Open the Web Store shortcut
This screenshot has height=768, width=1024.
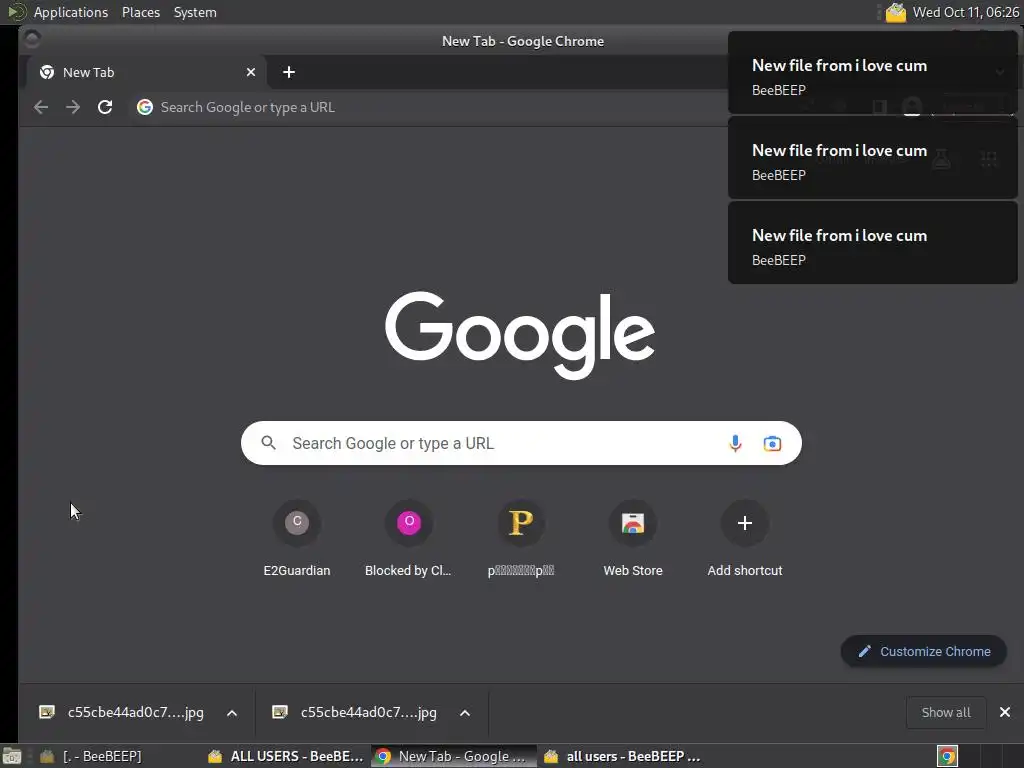pyautogui.click(x=633, y=538)
